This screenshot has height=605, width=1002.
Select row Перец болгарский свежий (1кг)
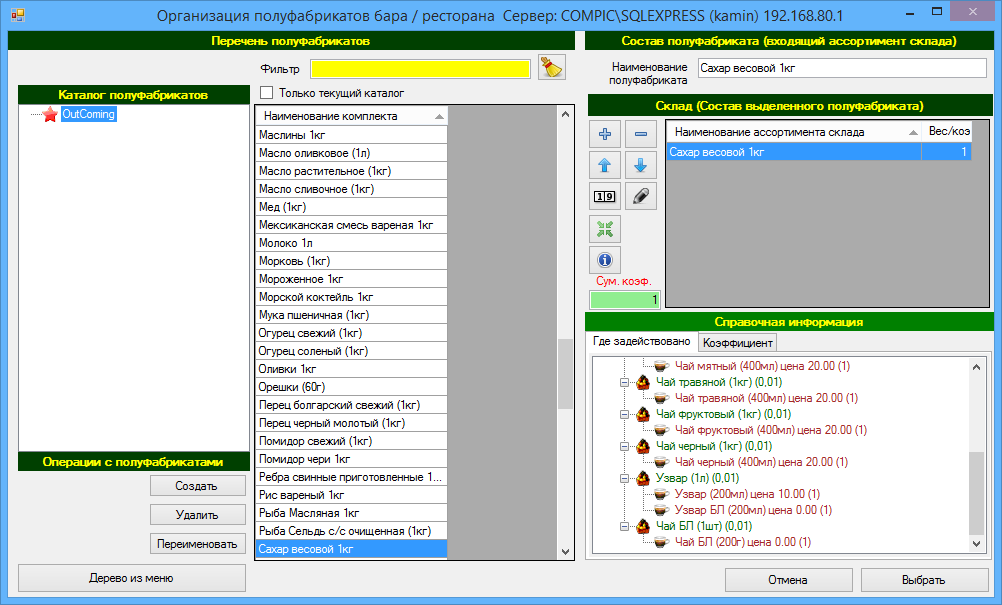[x=351, y=405]
